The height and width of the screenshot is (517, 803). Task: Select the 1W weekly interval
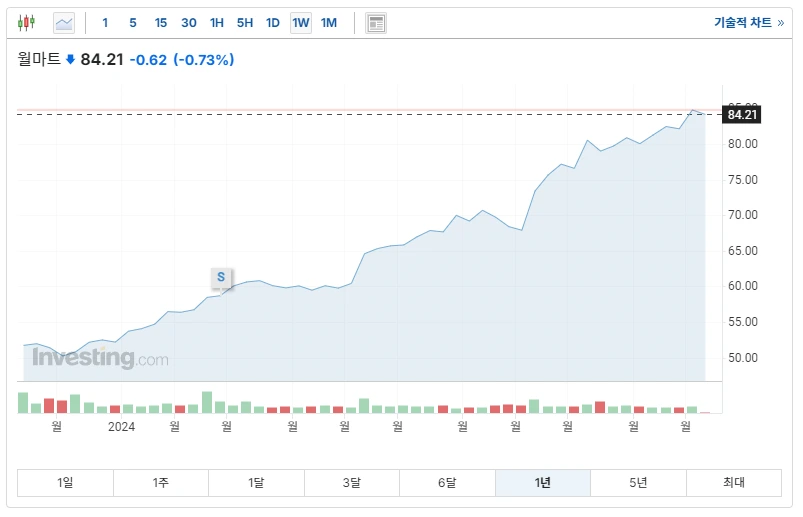pyautogui.click(x=301, y=23)
